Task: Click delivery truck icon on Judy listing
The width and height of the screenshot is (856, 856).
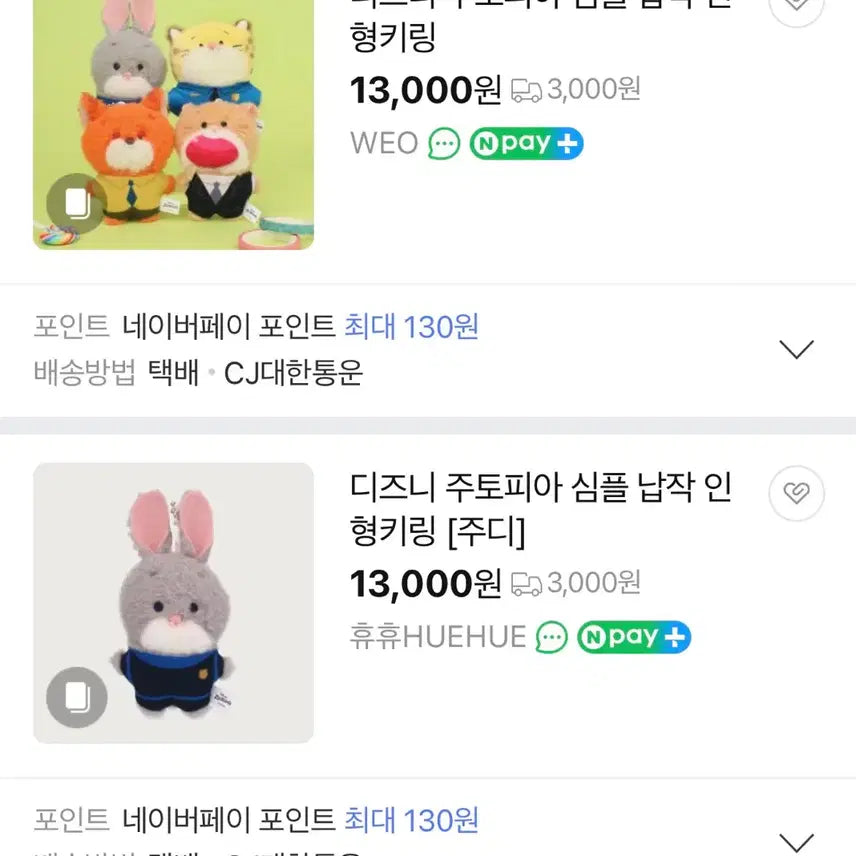Action: pos(526,583)
